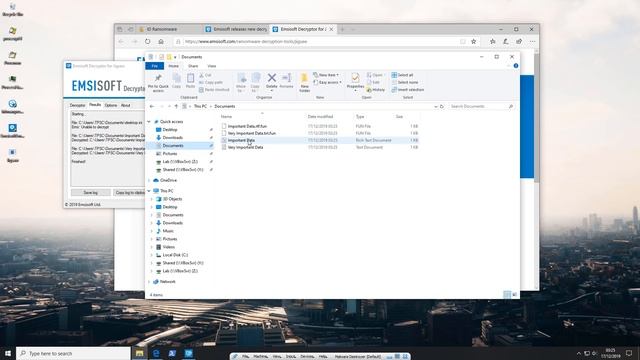Sort files by Date modified column header
This screenshot has height=360, width=640.
tap(330, 117)
